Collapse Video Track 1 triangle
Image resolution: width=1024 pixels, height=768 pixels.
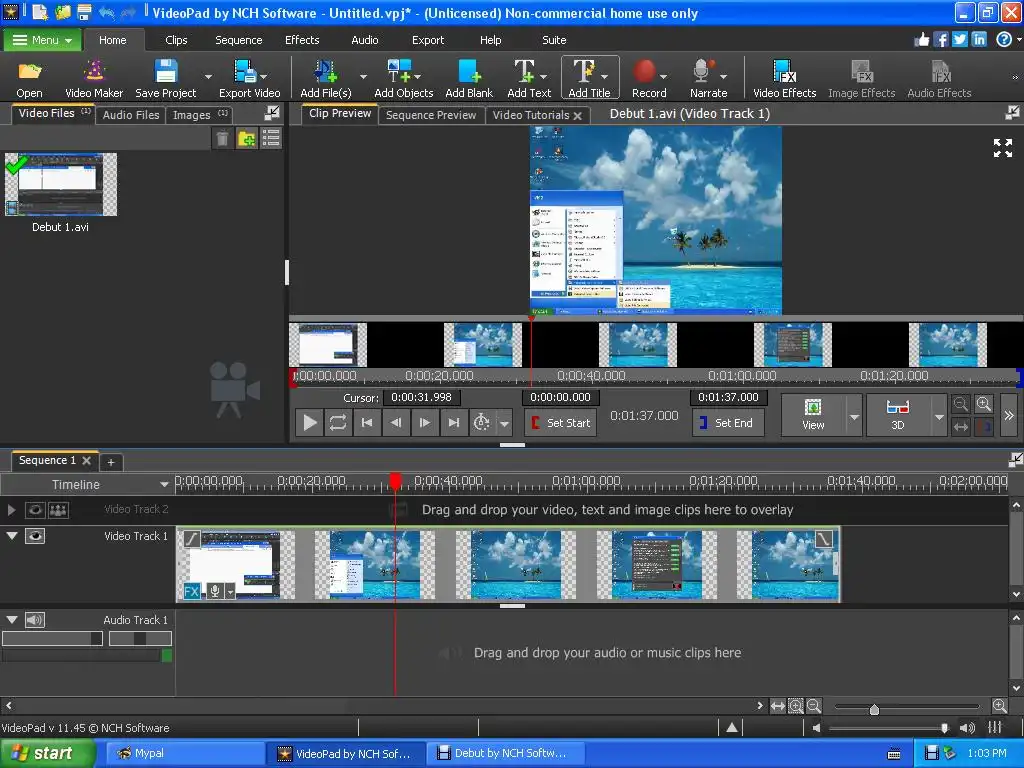point(12,536)
